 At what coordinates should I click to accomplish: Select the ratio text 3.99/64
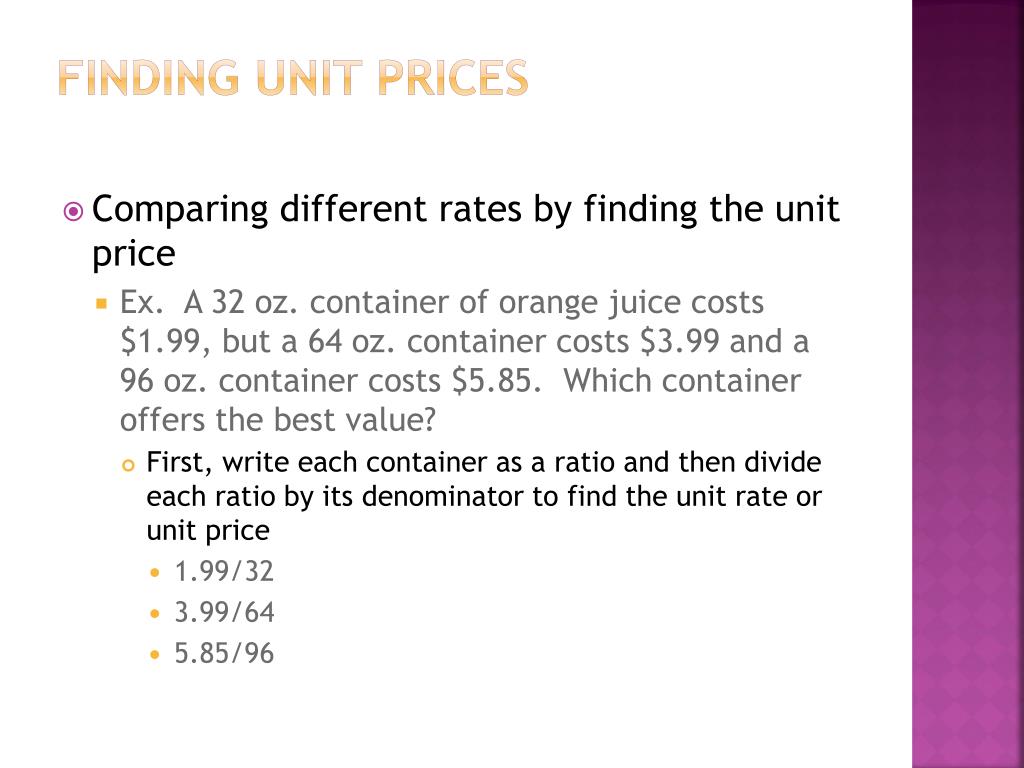point(224,613)
